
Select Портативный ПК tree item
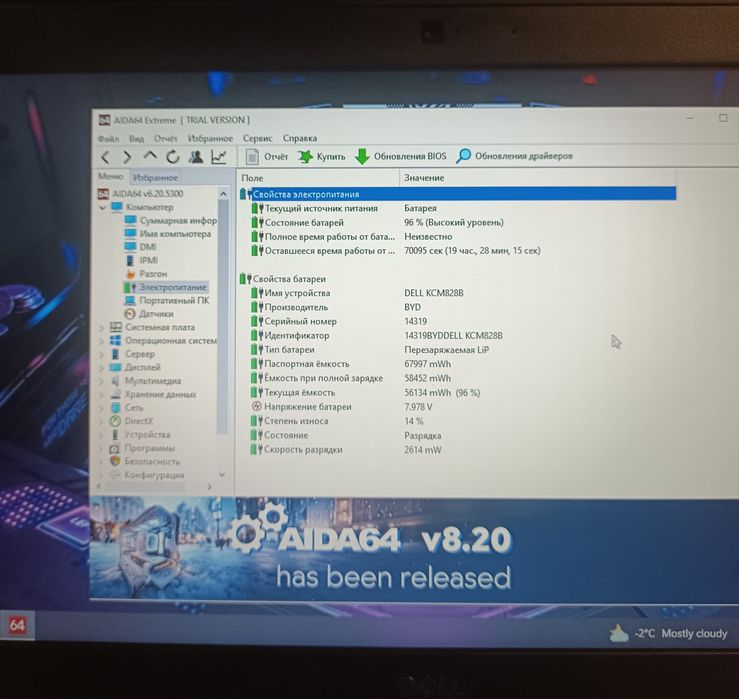[x=167, y=300]
